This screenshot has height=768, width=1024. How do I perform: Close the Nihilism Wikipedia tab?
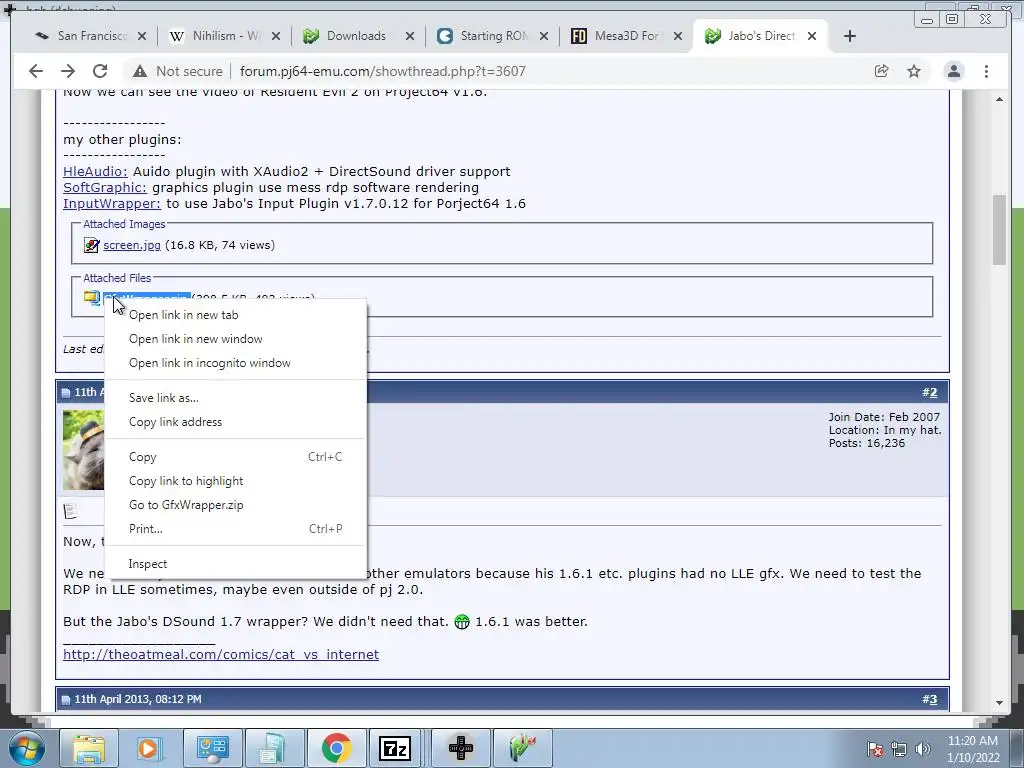(x=276, y=37)
